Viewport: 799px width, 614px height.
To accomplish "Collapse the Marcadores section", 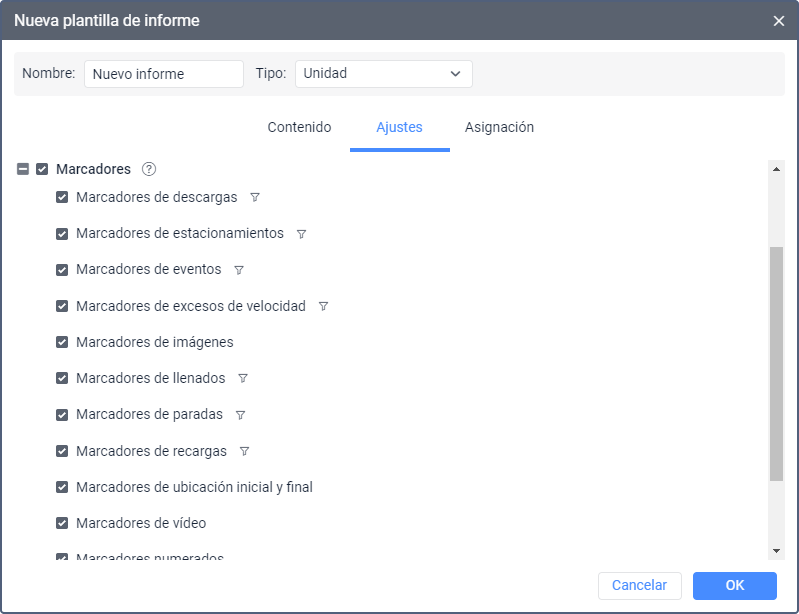I will point(23,169).
